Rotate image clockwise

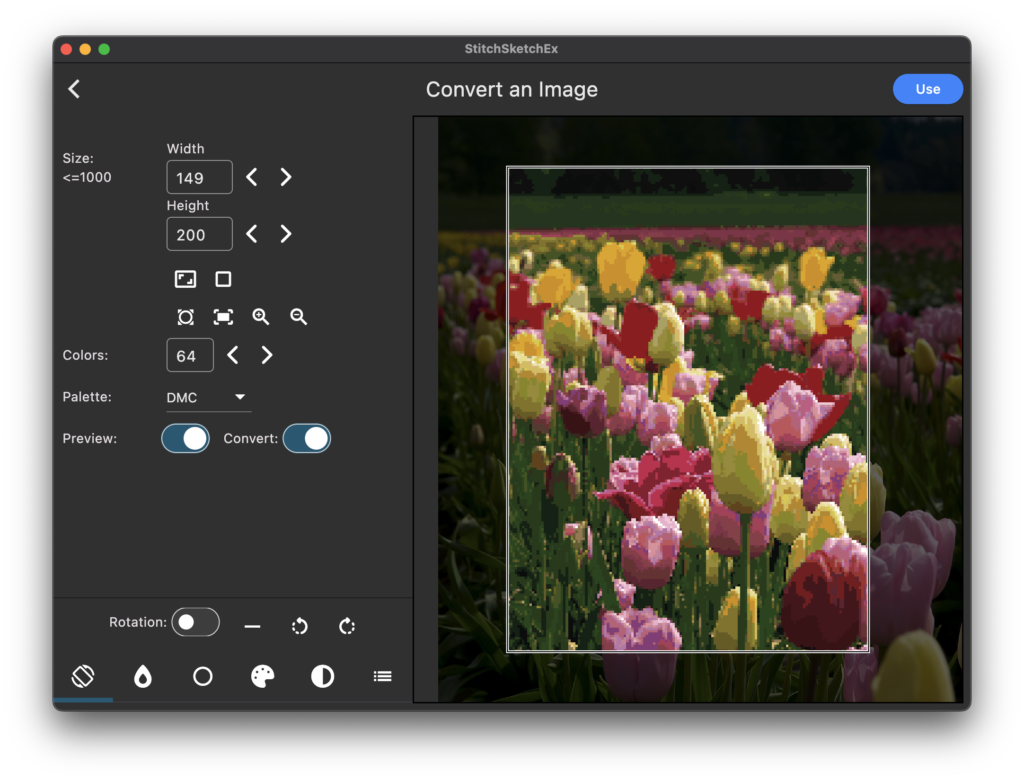click(347, 627)
